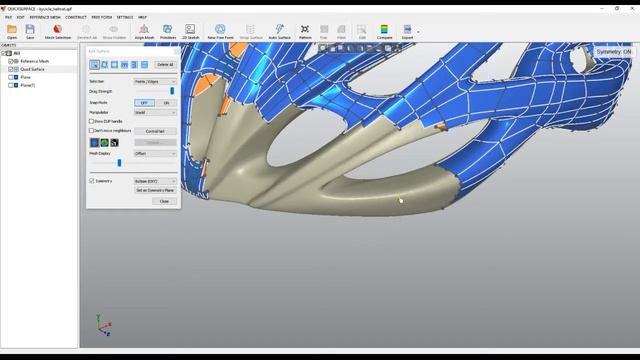Click the Fillet toolbar icon
This screenshot has height=360, width=640.
pos(341,31)
